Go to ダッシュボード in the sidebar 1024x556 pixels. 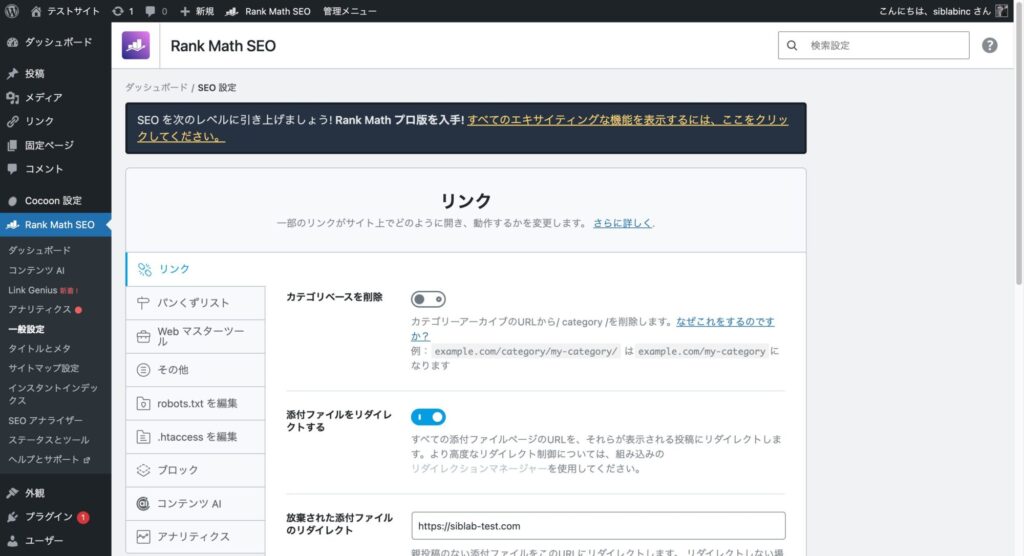[56, 42]
